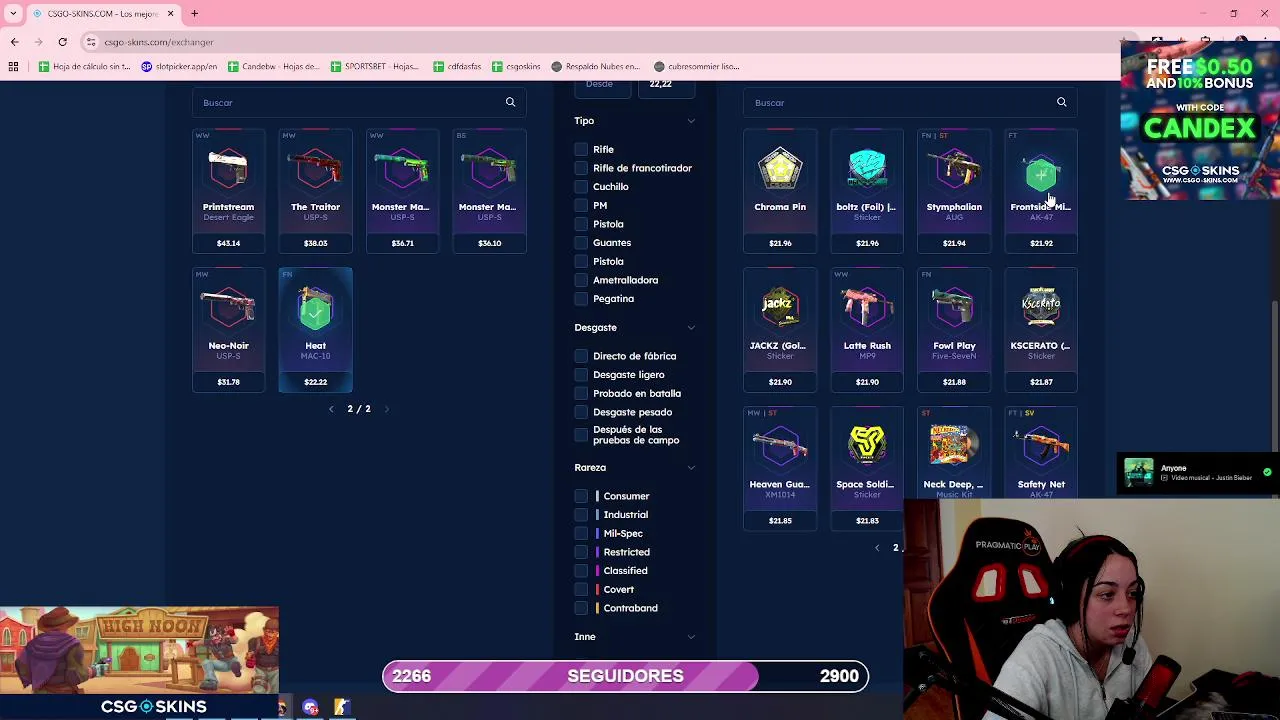Check the Contraband rarity filter
This screenshot has width=1280, height=720.
coord(581,608)
